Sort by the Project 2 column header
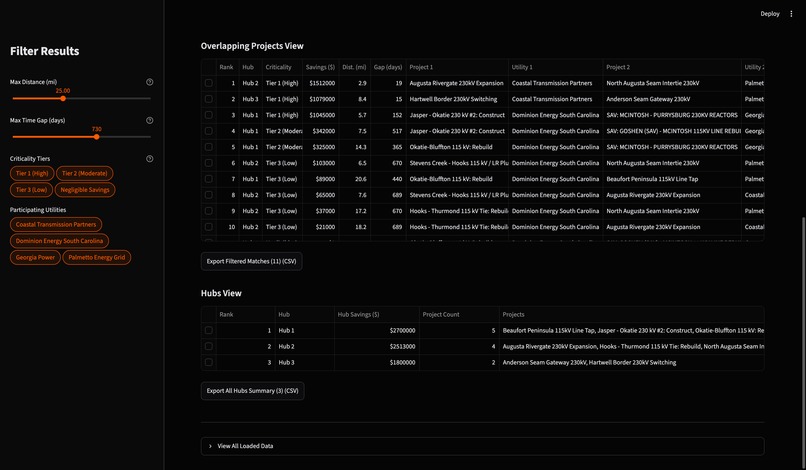The height and width of the screenshot is (470, 806). point(672,67)
